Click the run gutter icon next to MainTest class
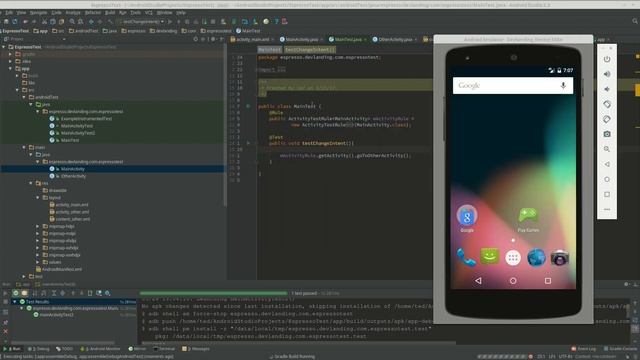 [248, 106]
